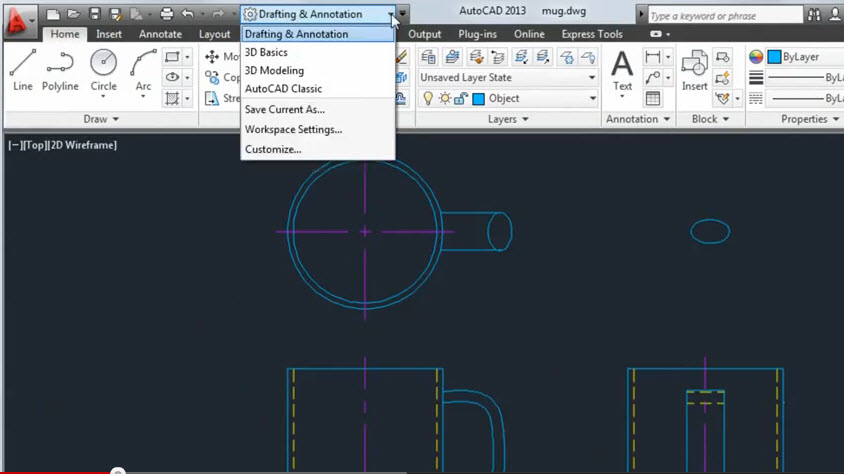
Task: Select the Text annotation tool
Action: pos(622,70)
